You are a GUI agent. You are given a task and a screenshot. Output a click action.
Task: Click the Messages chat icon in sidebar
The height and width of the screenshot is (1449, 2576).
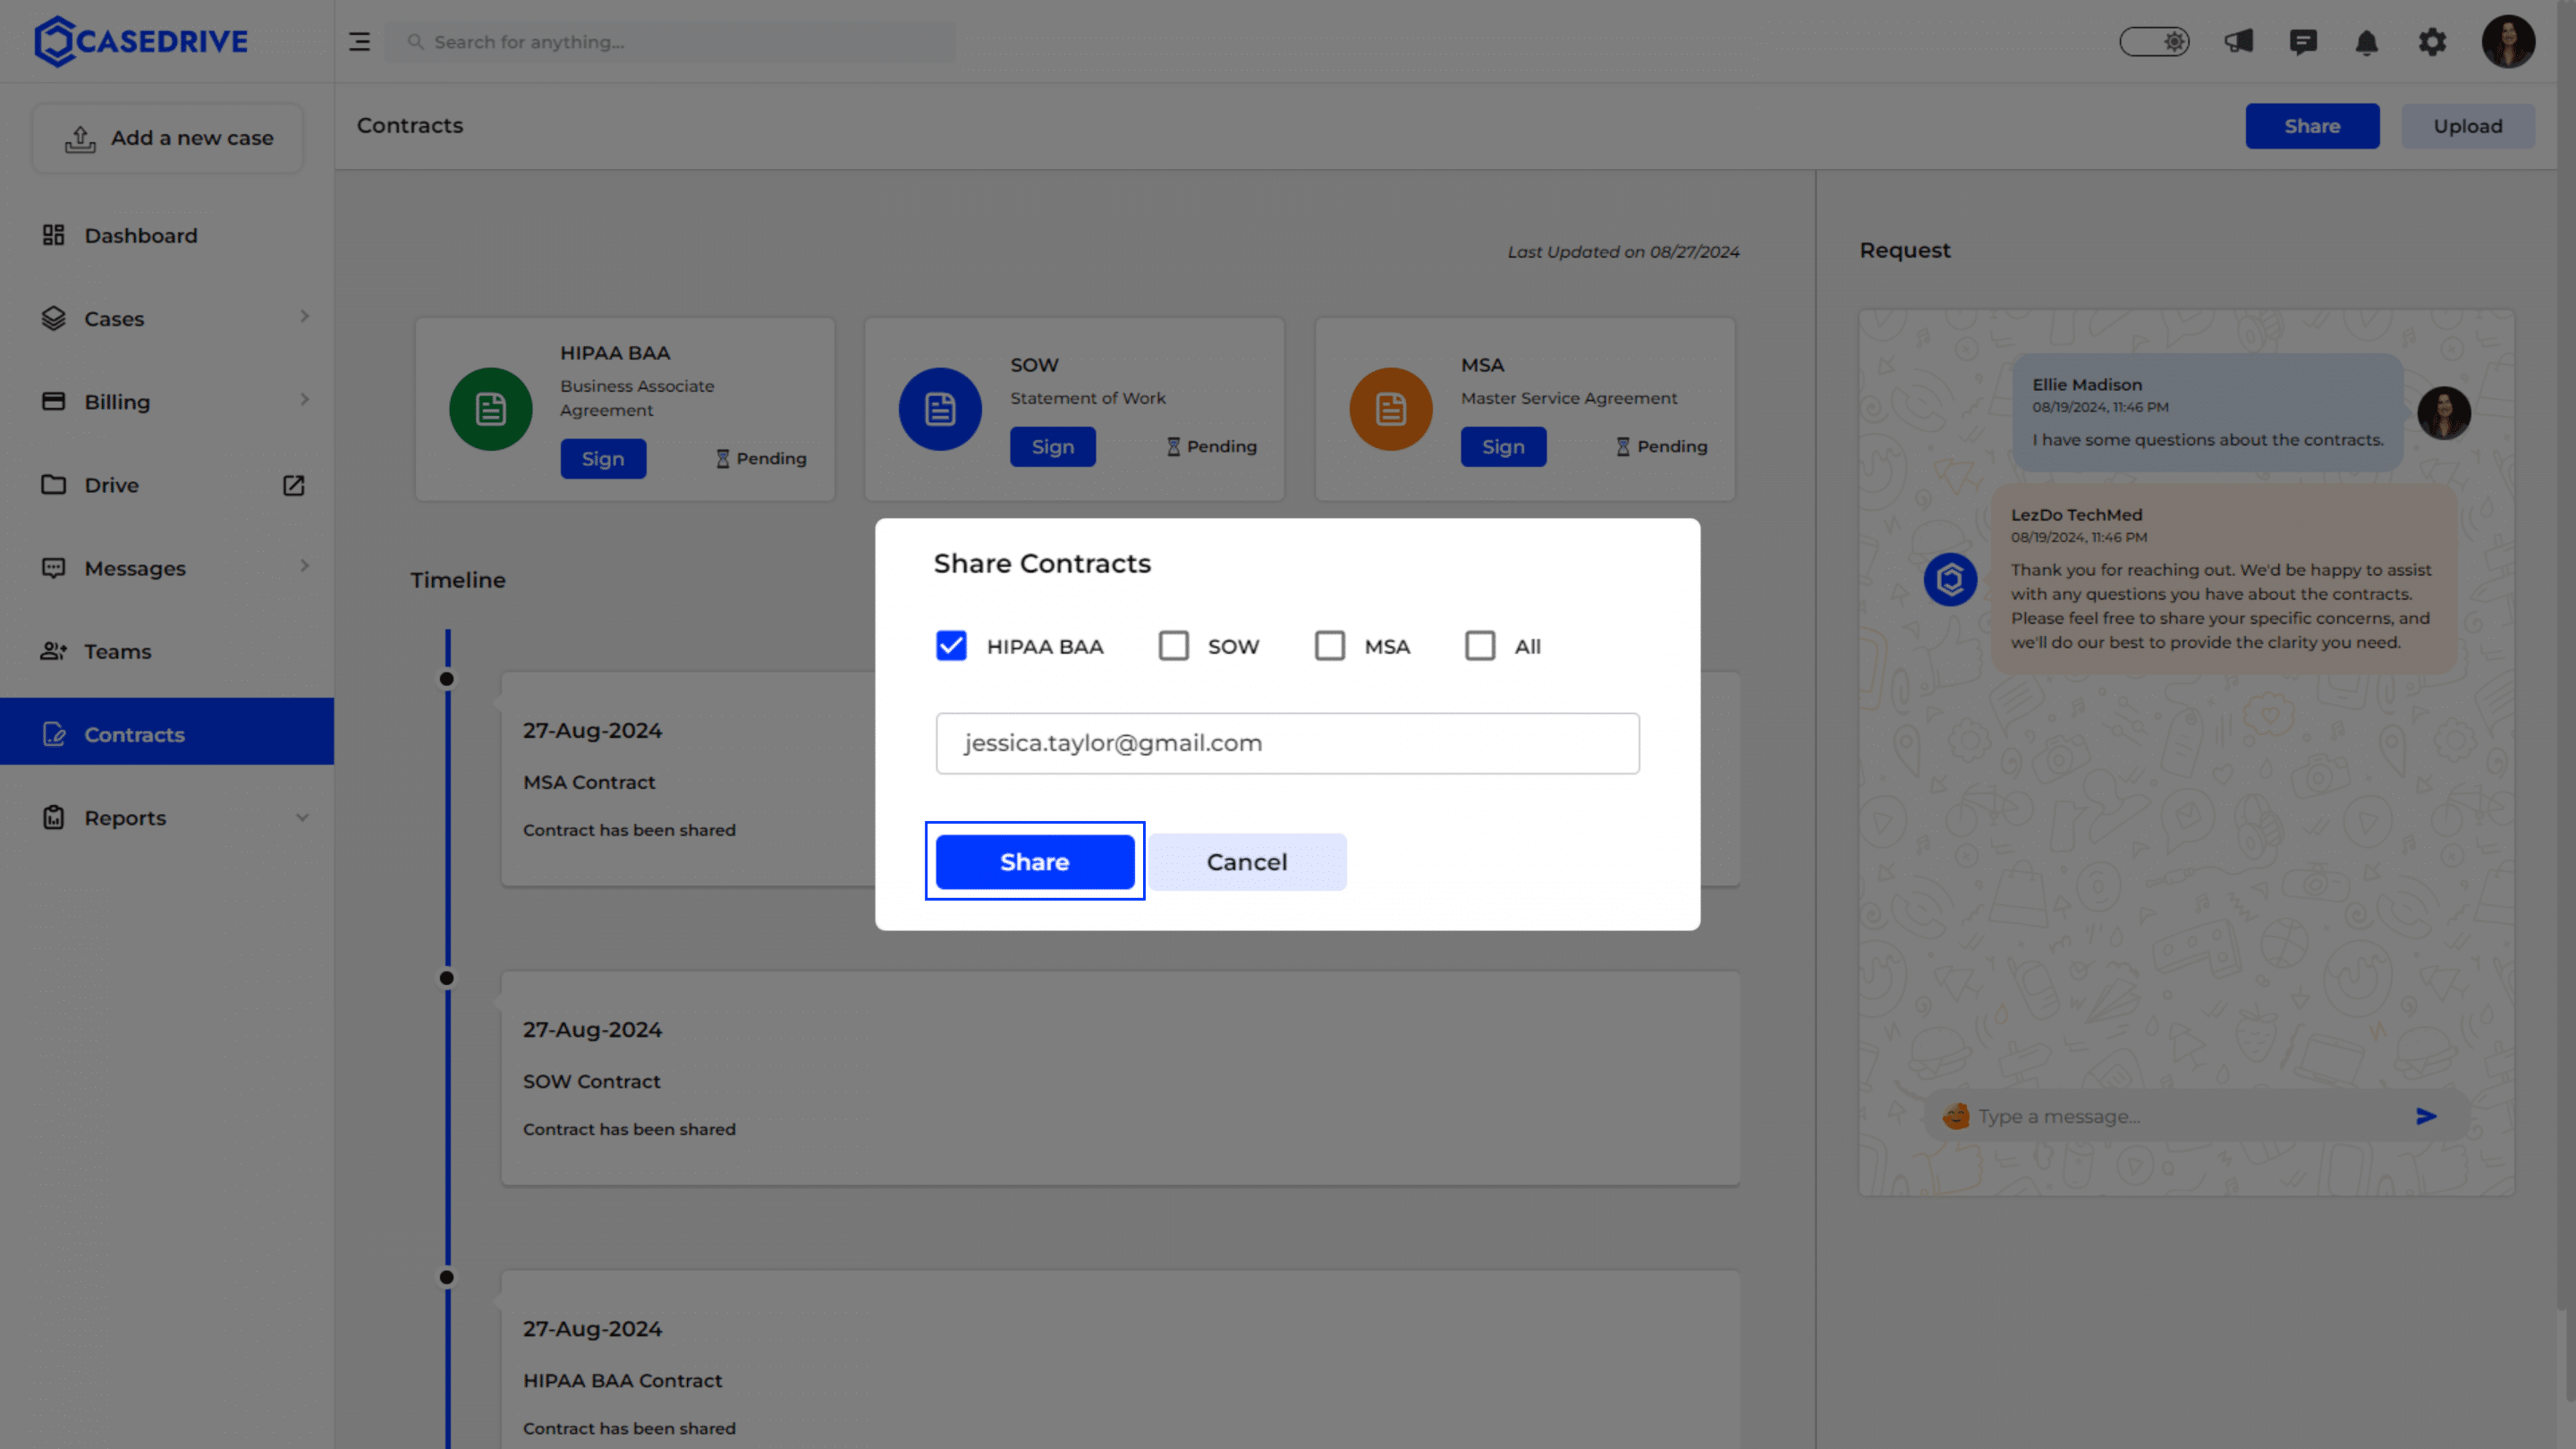[x=53, y=568]
